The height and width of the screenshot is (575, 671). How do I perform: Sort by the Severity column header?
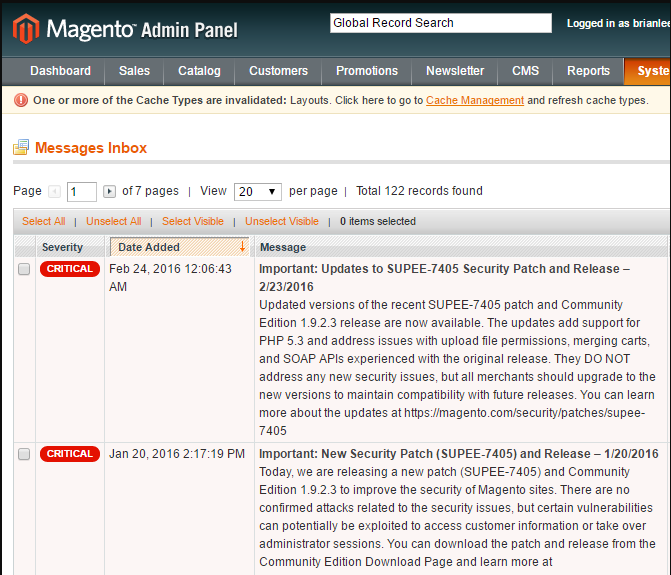(62, 247)
